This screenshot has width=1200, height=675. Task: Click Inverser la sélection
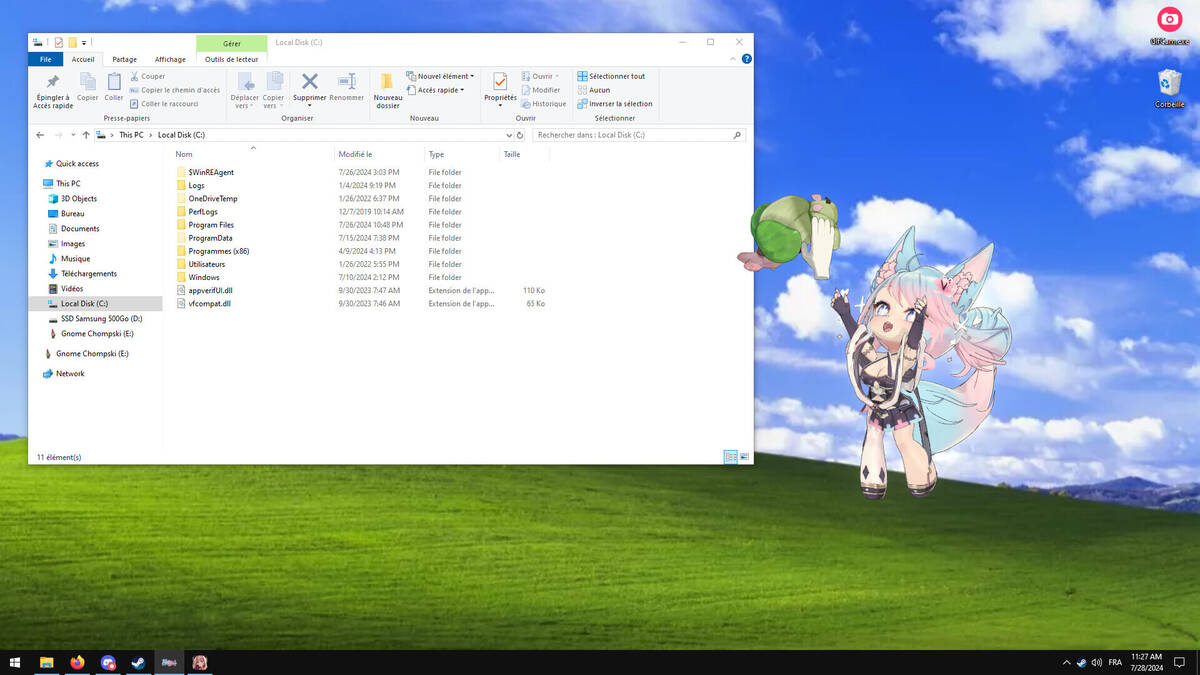pos(614,104)
